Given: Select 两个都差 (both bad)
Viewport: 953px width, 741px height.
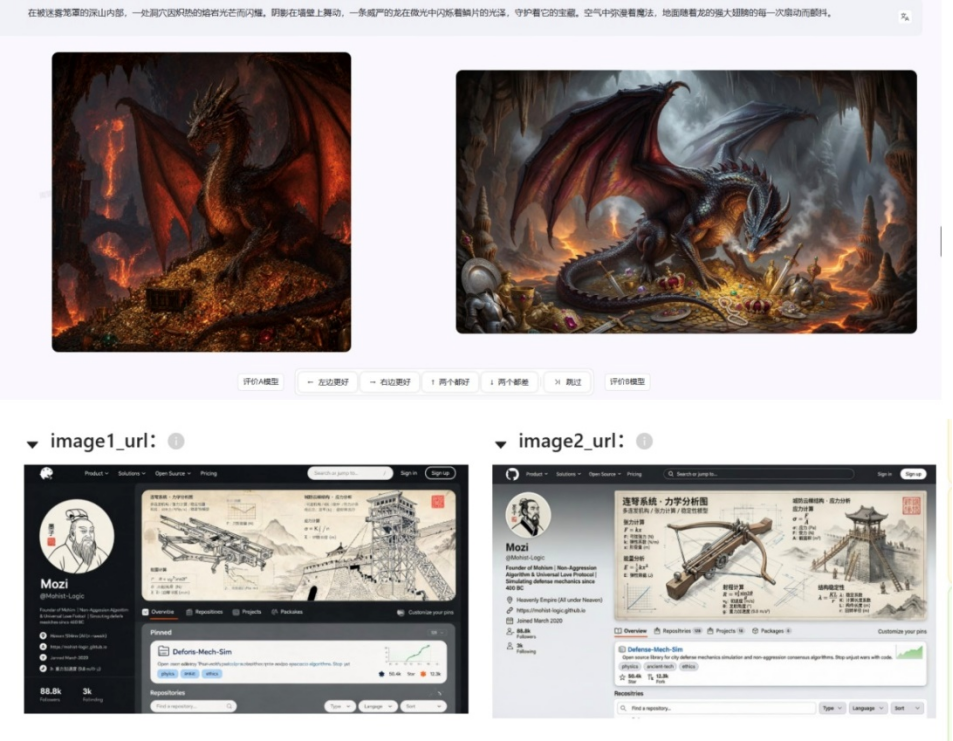Looking at the screenshot, I should point(509,382).
